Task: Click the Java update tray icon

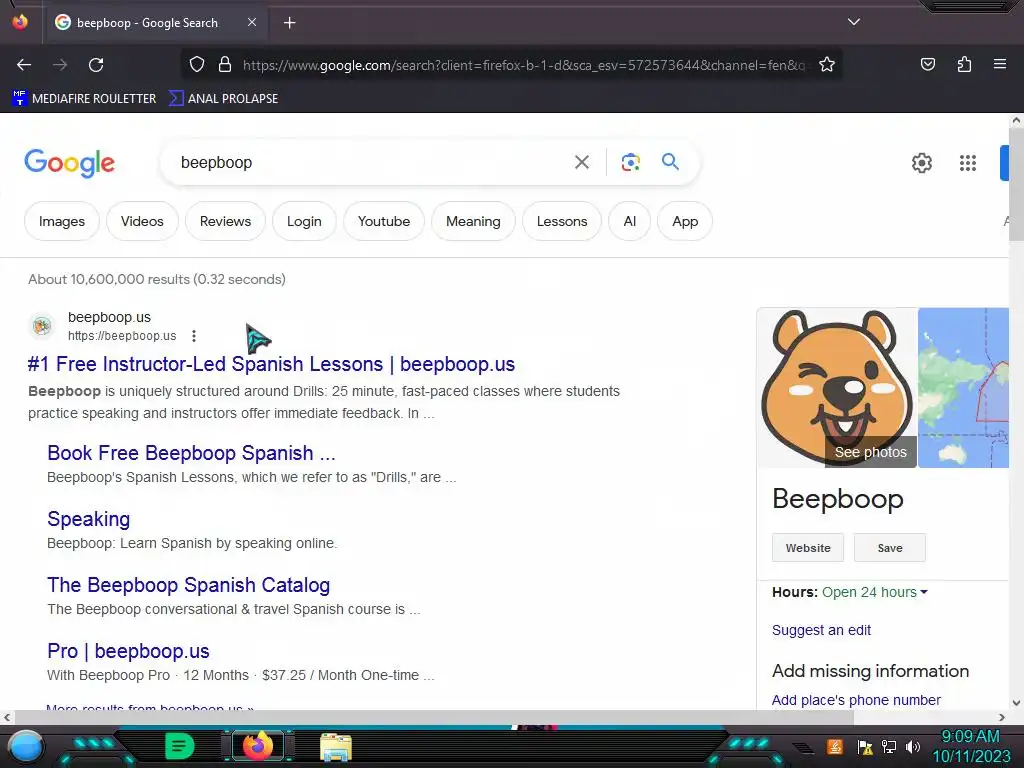Action: (835, 746)
